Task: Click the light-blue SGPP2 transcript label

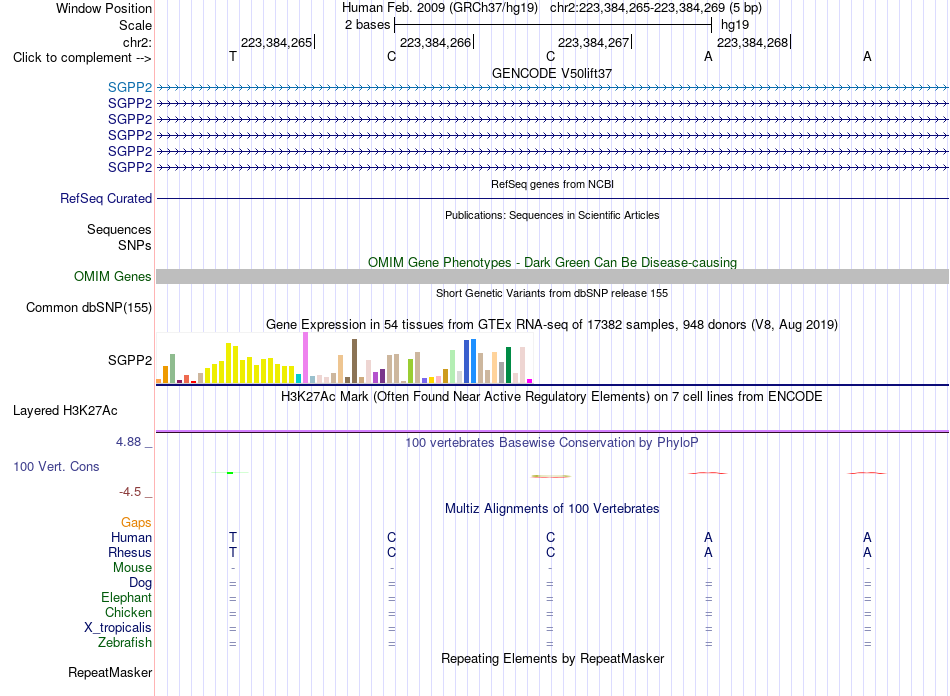Action: coord(130,87)
